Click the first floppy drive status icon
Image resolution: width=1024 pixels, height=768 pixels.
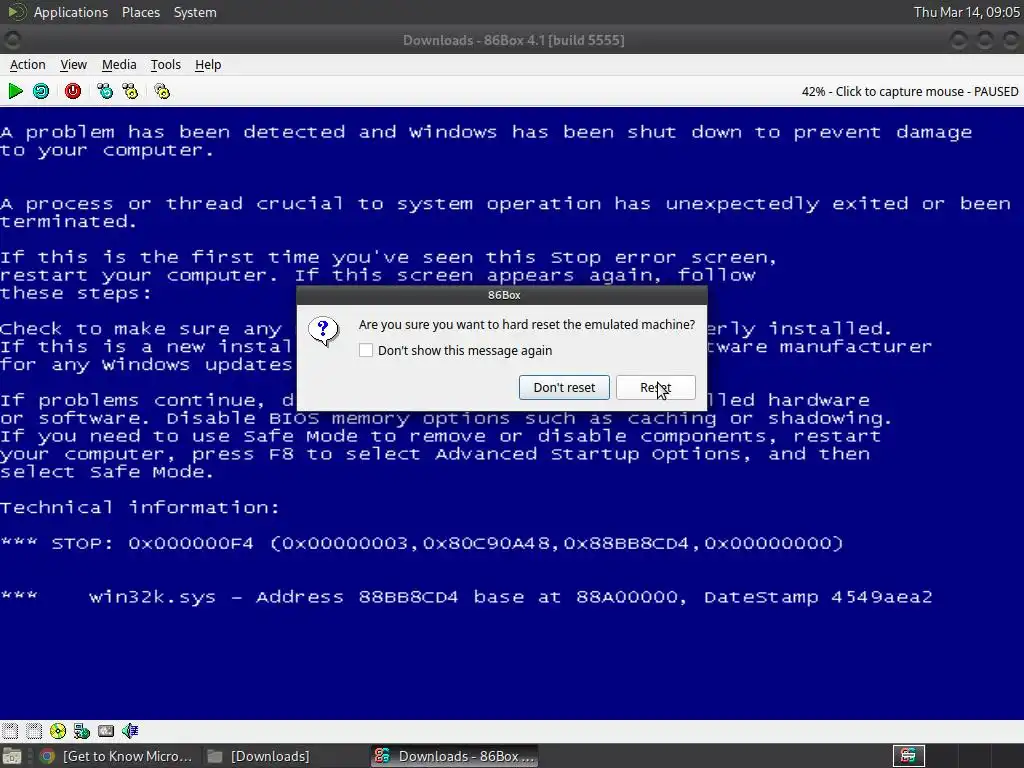pyautogui.click(x=10, y=731)
